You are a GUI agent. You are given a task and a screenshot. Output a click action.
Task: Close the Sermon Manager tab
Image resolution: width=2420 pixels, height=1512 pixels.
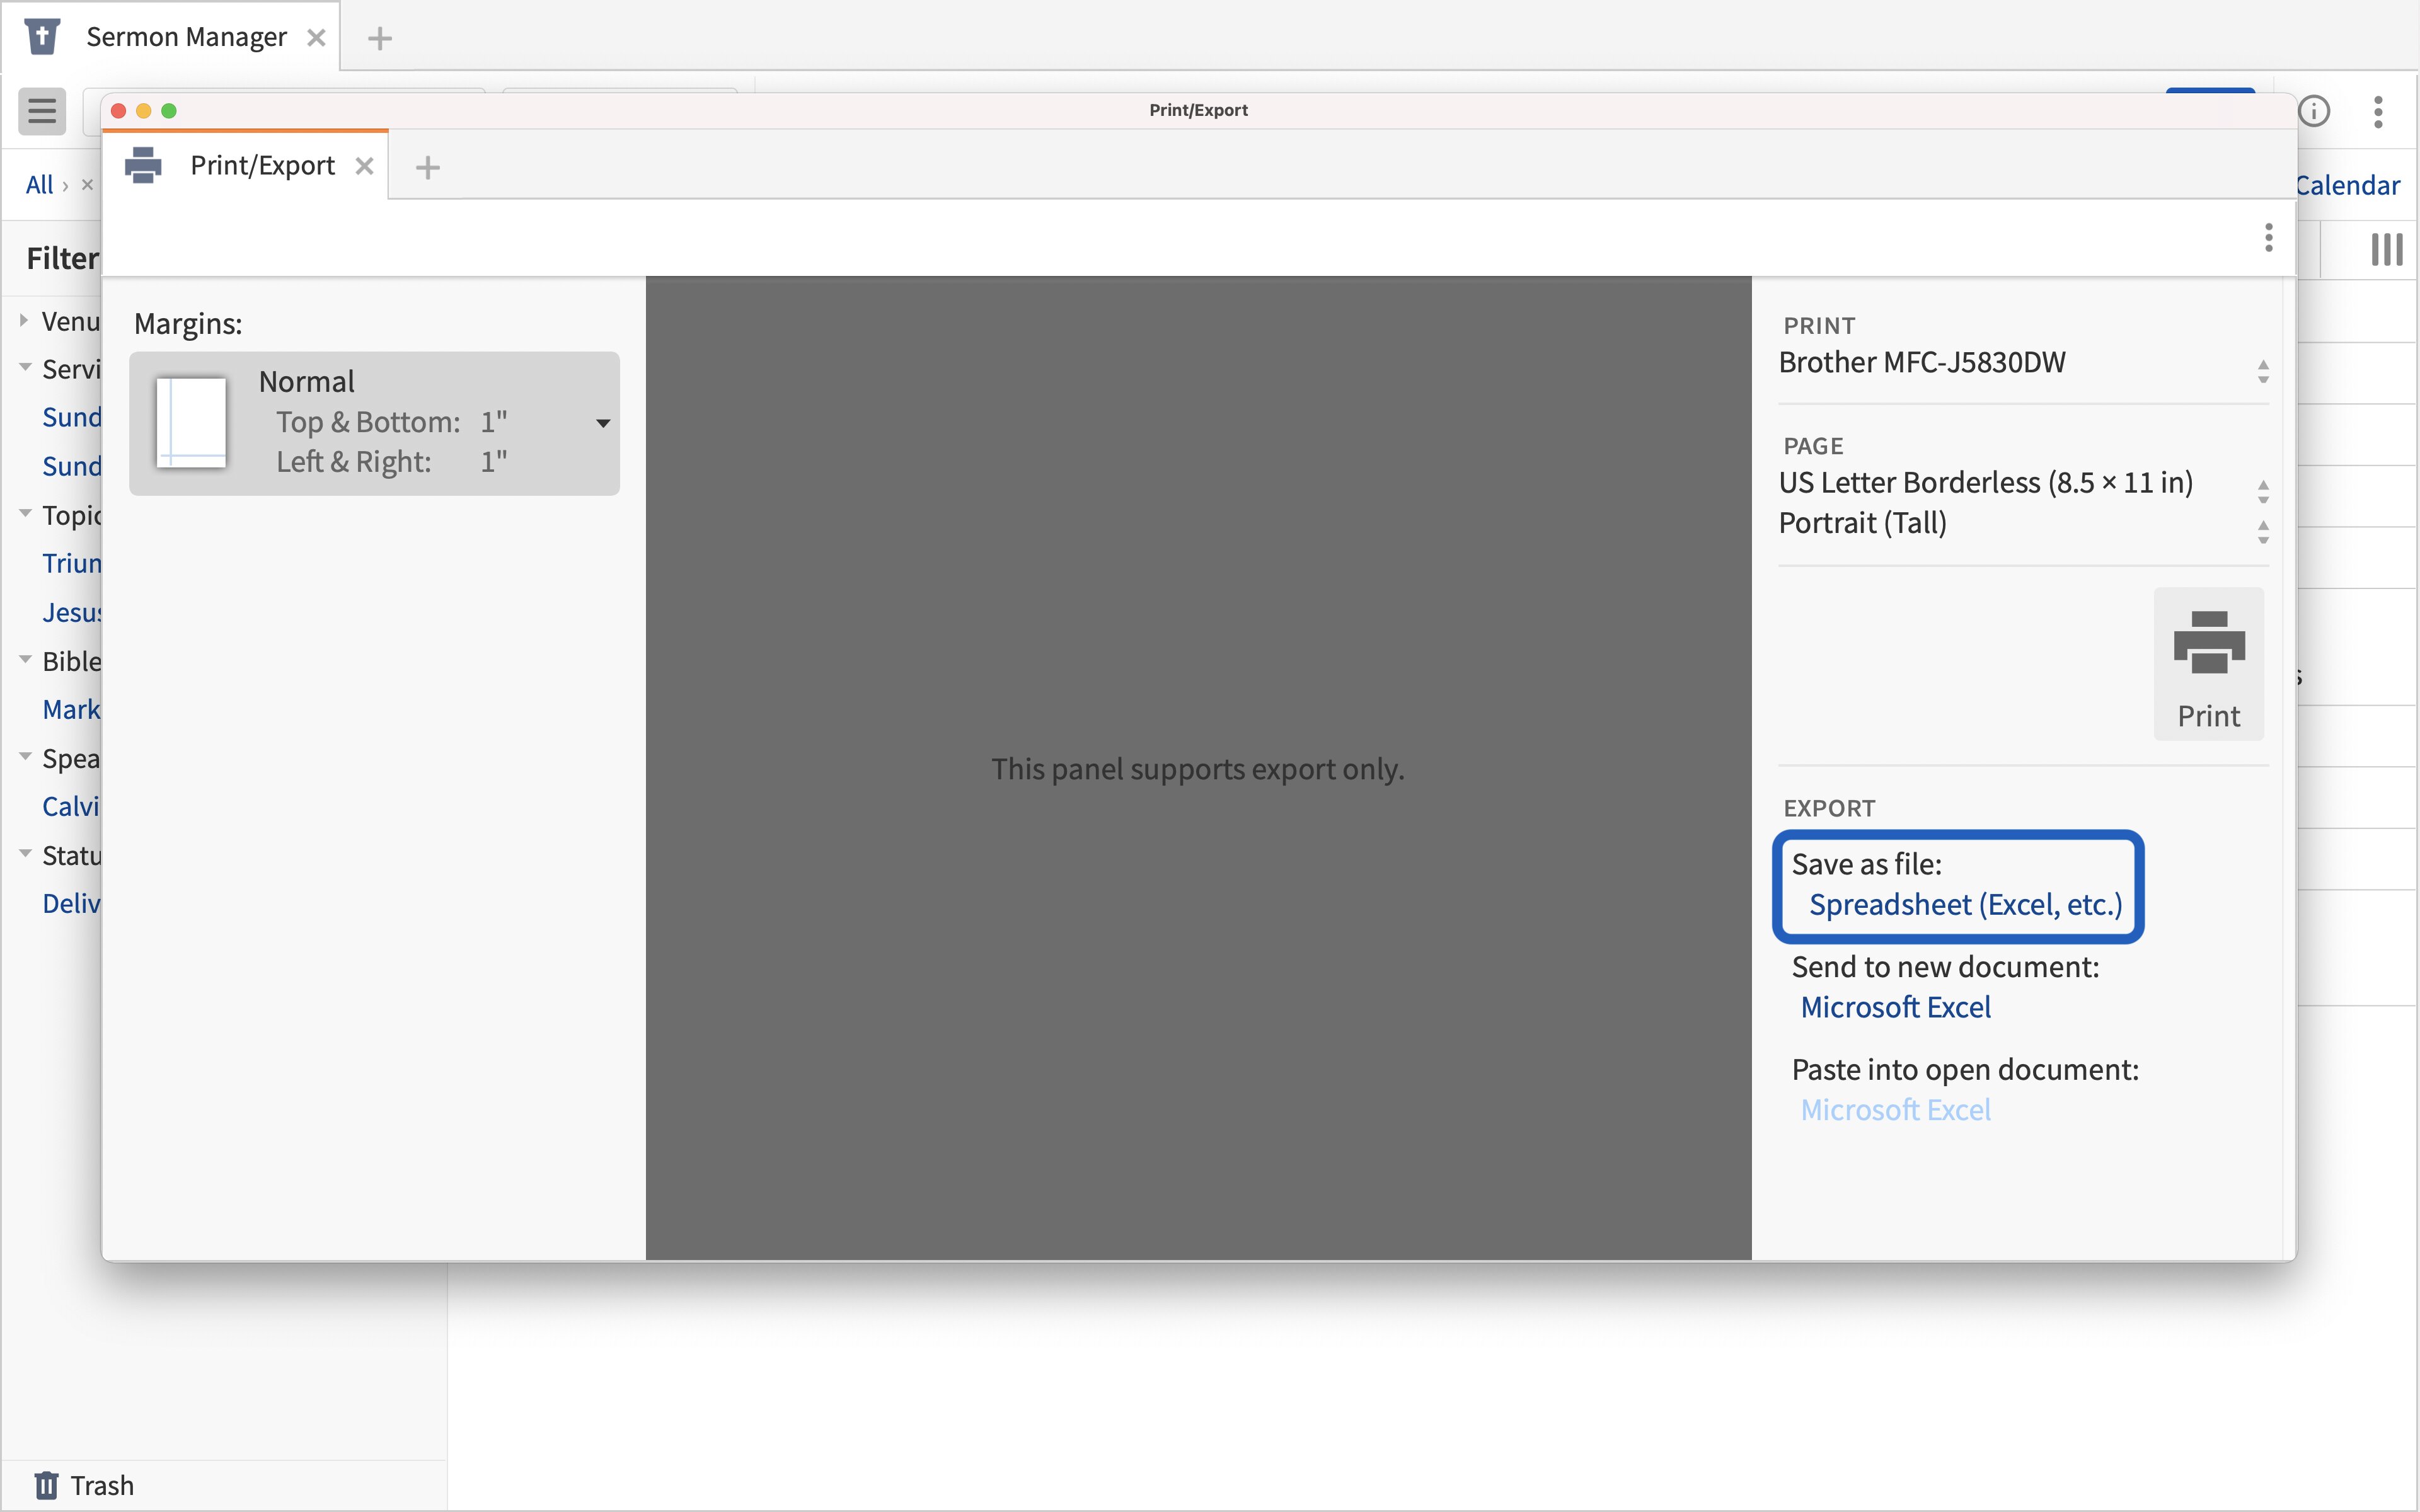point(316,38)
